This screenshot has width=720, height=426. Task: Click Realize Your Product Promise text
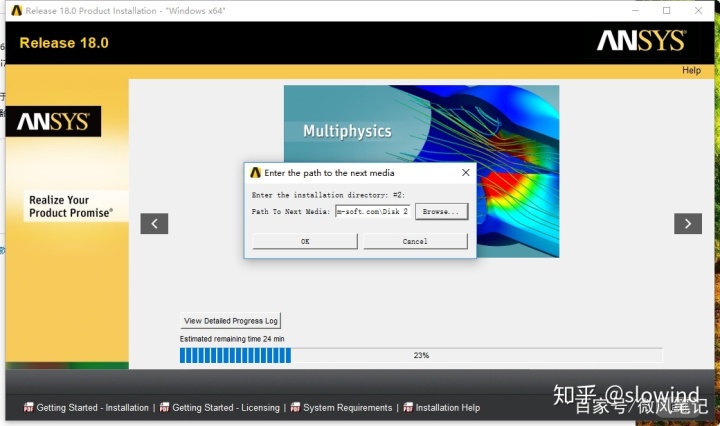point(71,206)
